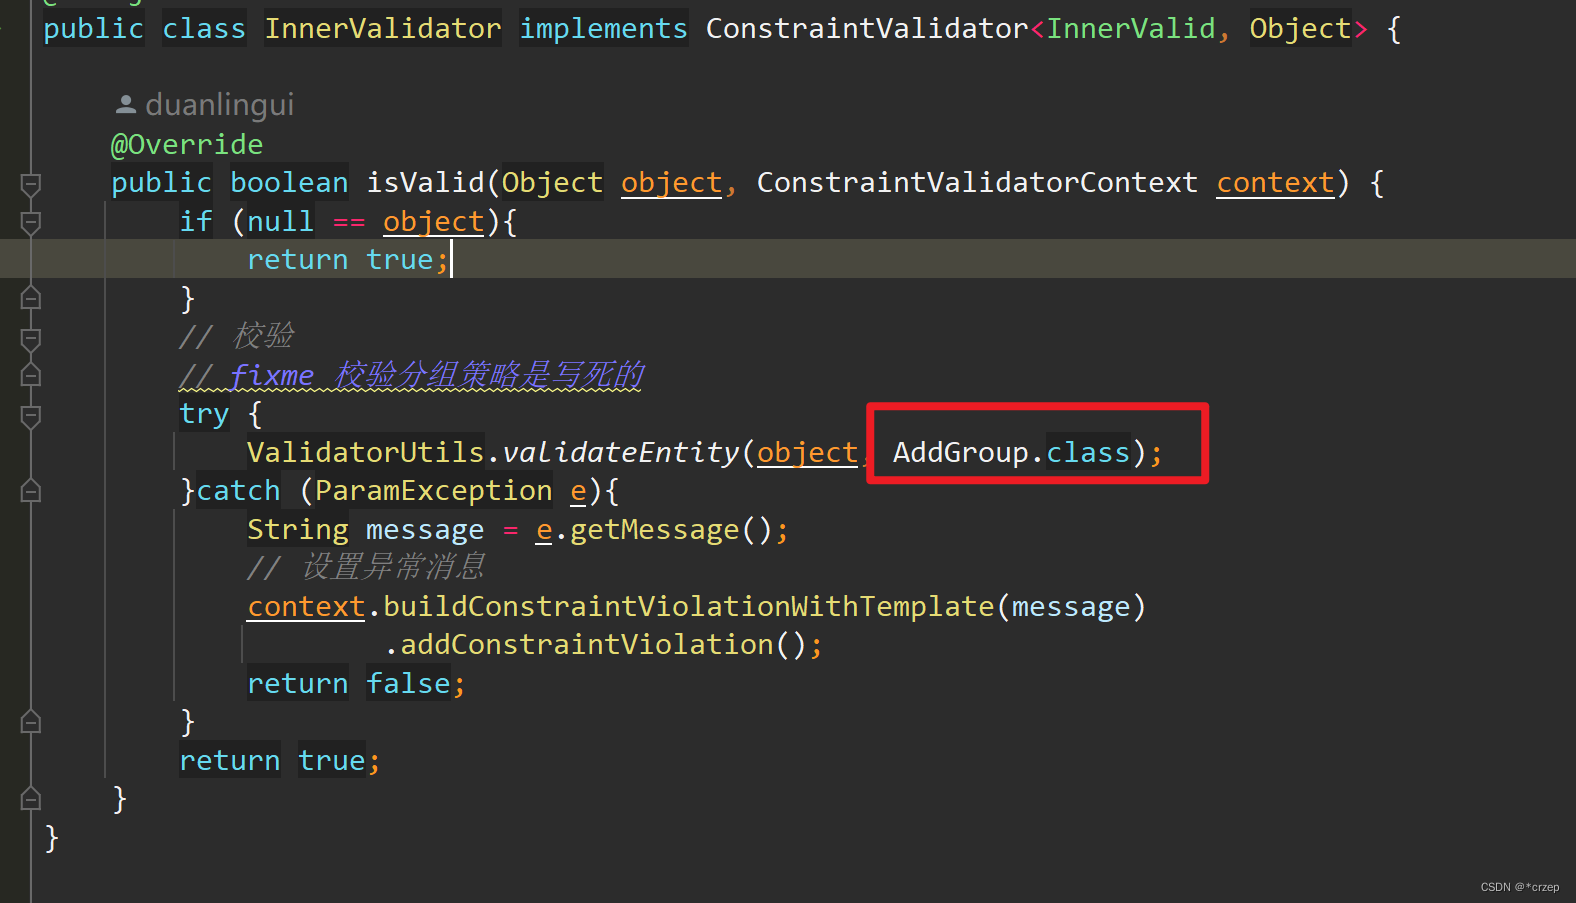Click the try keyword
Viewport: 1576px width, 903px height.
coord(204,414)
